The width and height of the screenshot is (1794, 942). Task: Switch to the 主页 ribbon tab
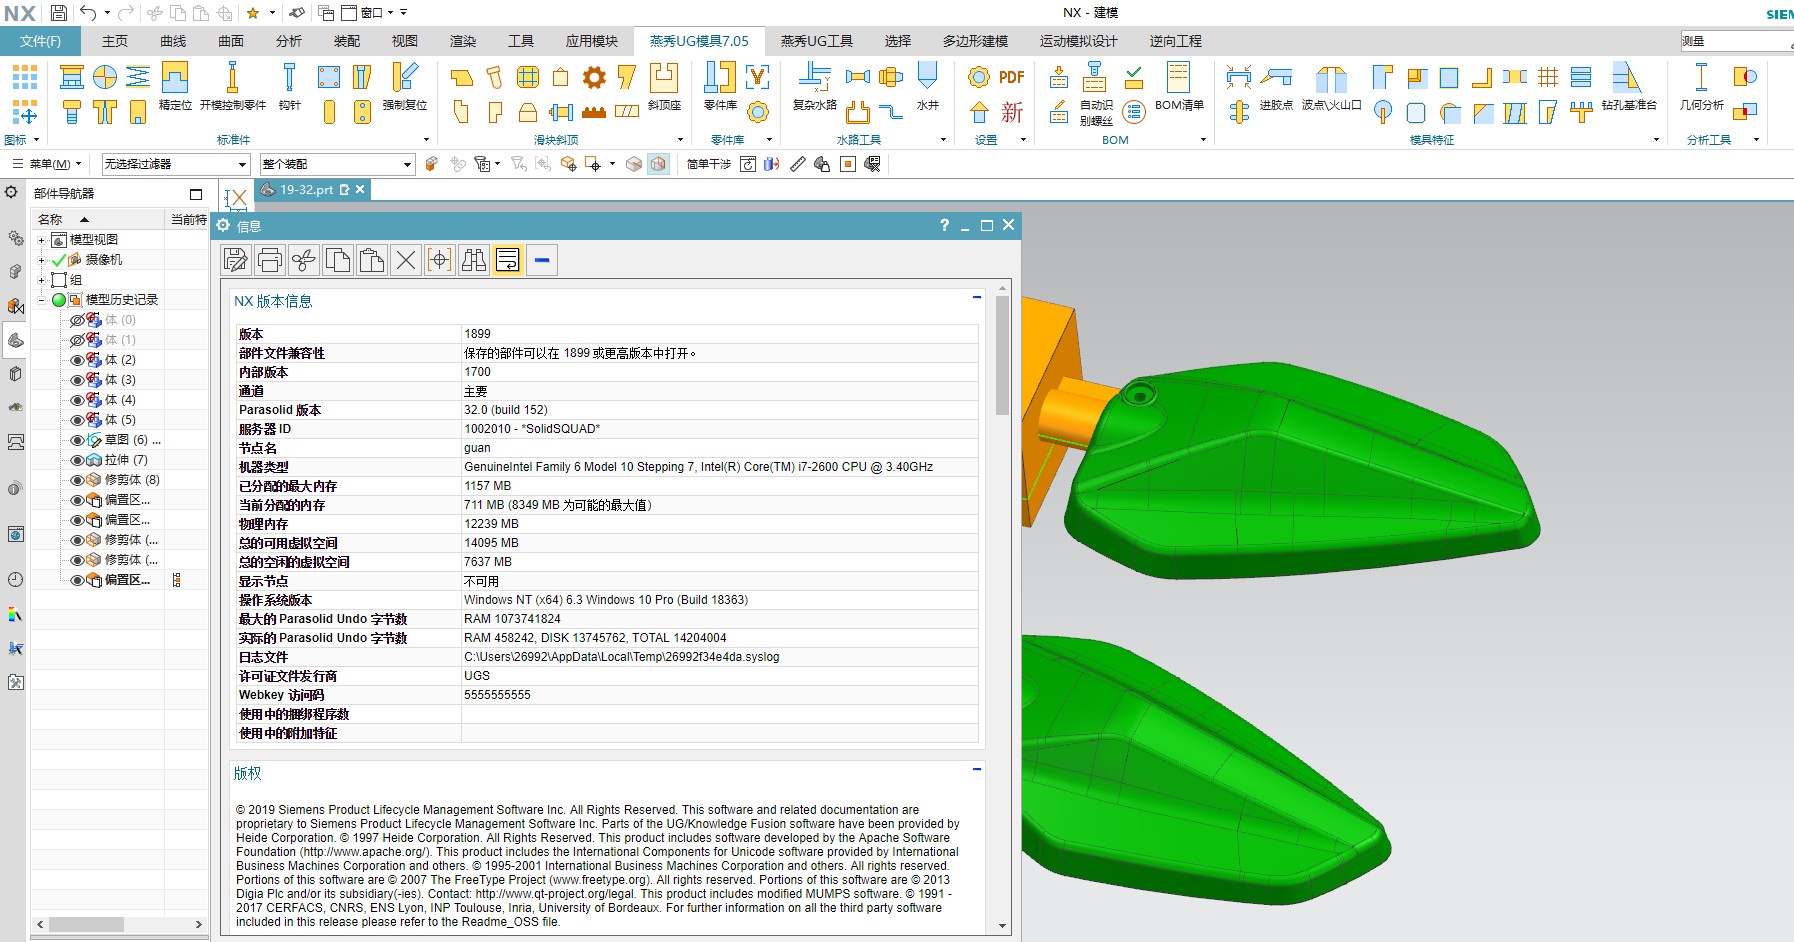(115, 41)
